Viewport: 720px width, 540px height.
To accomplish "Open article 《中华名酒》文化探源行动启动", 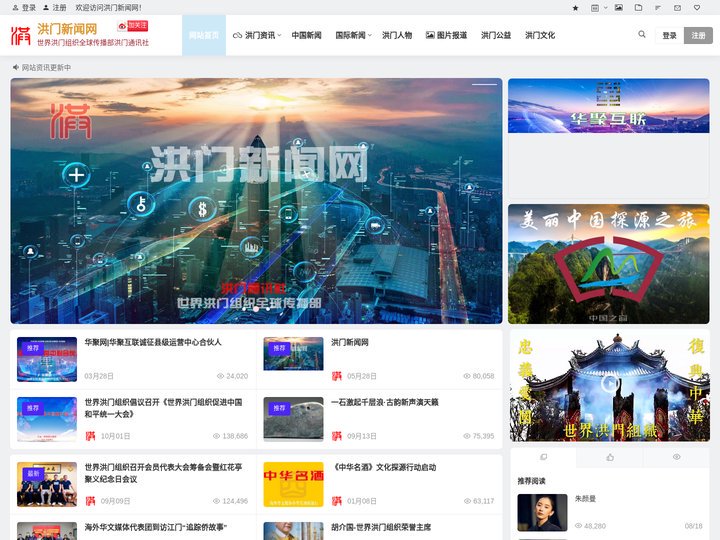I will [x=383, y=467].
